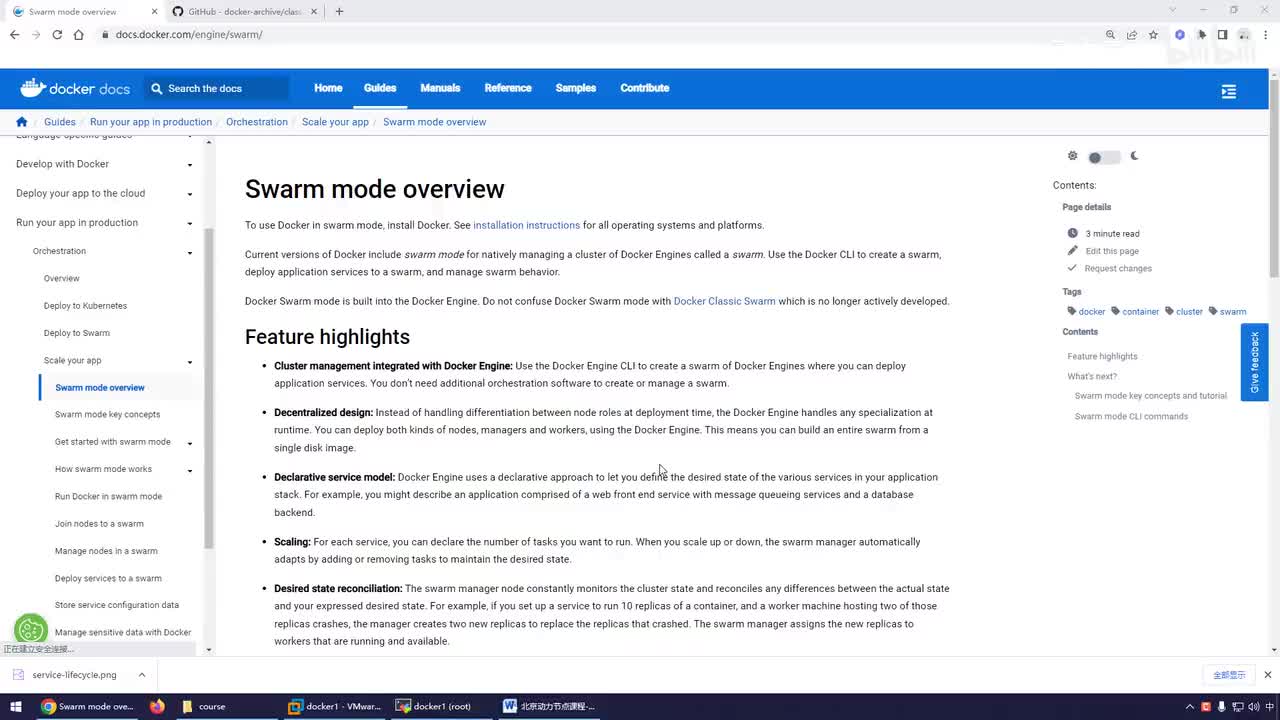Click the 全部显示 show all downloads button

coord(1229,675)
